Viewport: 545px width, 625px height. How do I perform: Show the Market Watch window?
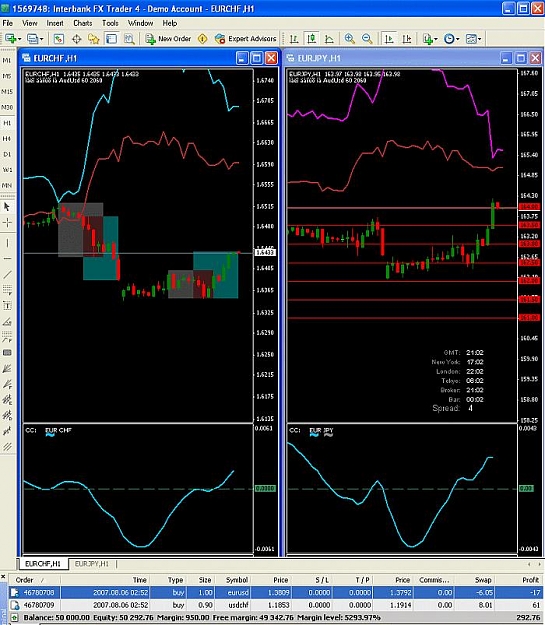click(59, 39)
